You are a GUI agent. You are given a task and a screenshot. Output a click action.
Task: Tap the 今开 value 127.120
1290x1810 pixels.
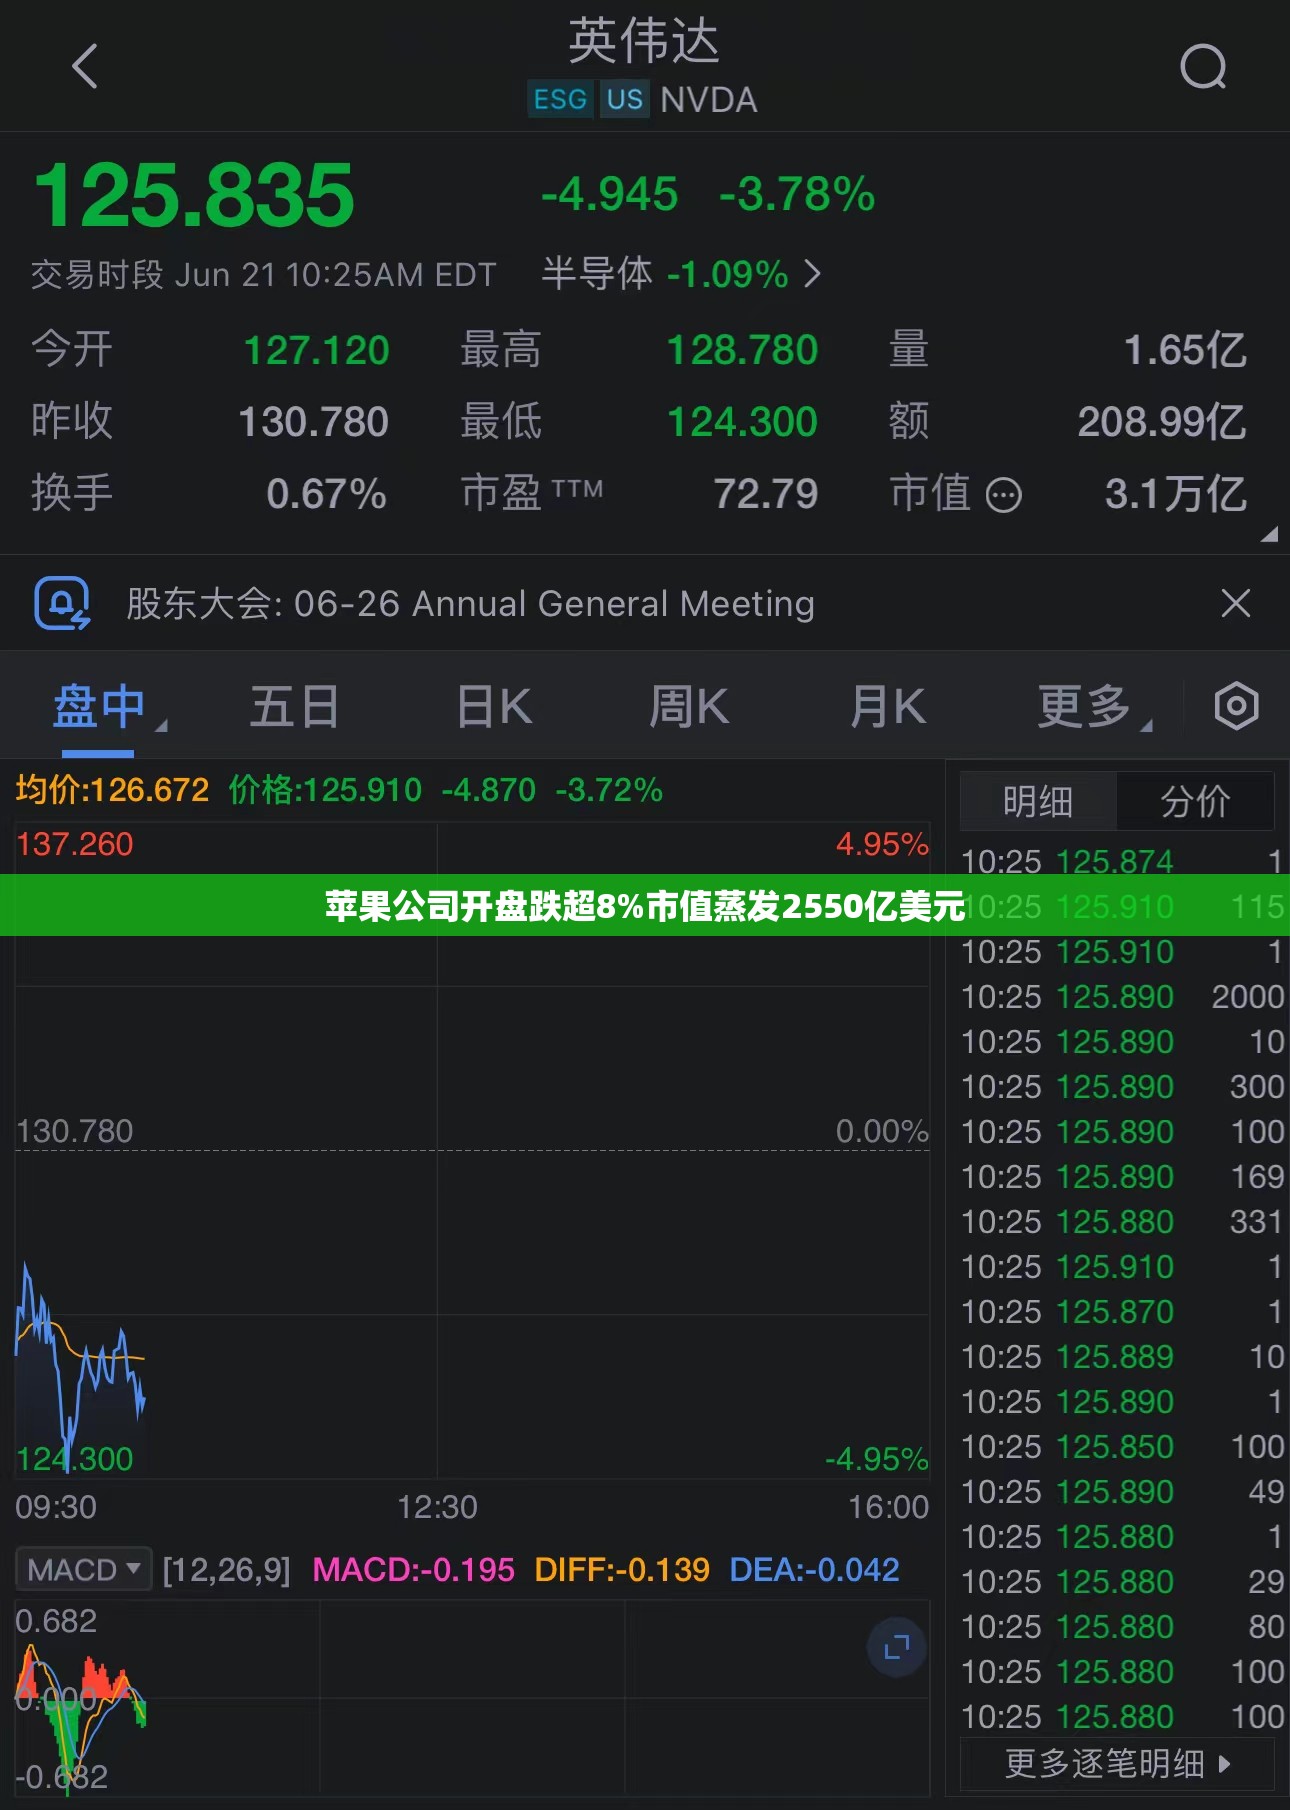[316, 350]
